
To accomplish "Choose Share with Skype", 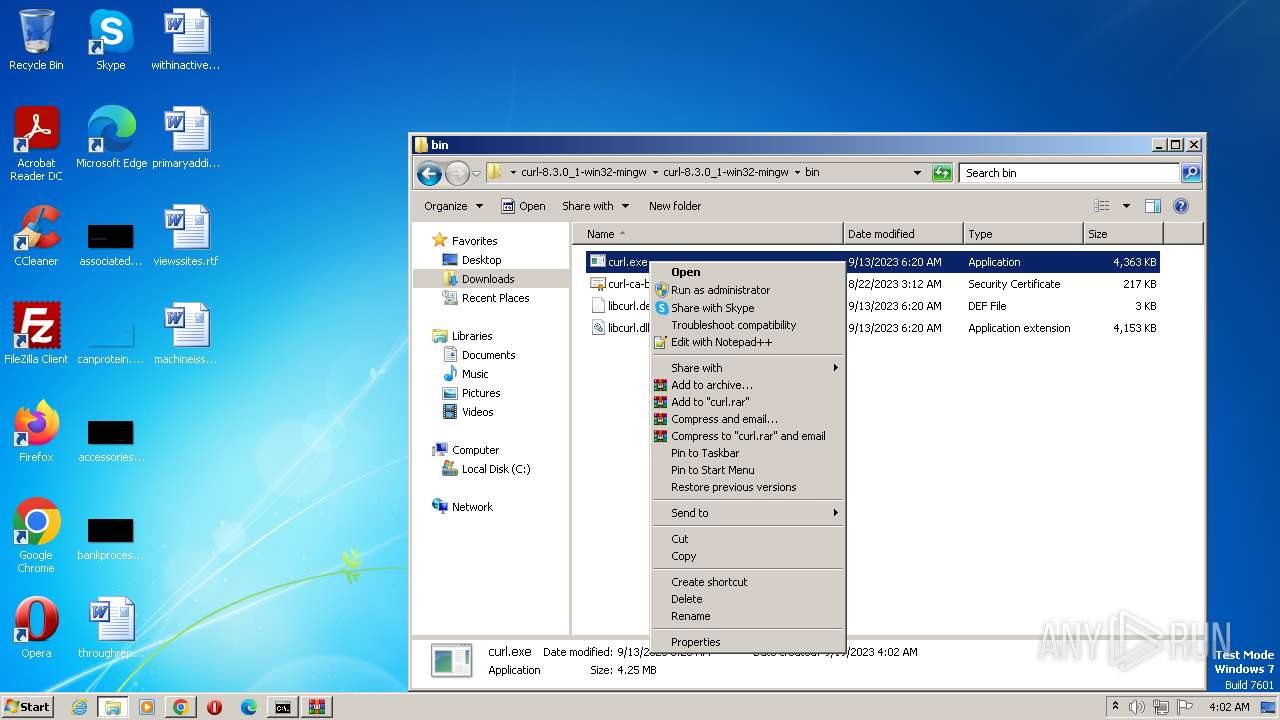I will (x=746, y=308).
